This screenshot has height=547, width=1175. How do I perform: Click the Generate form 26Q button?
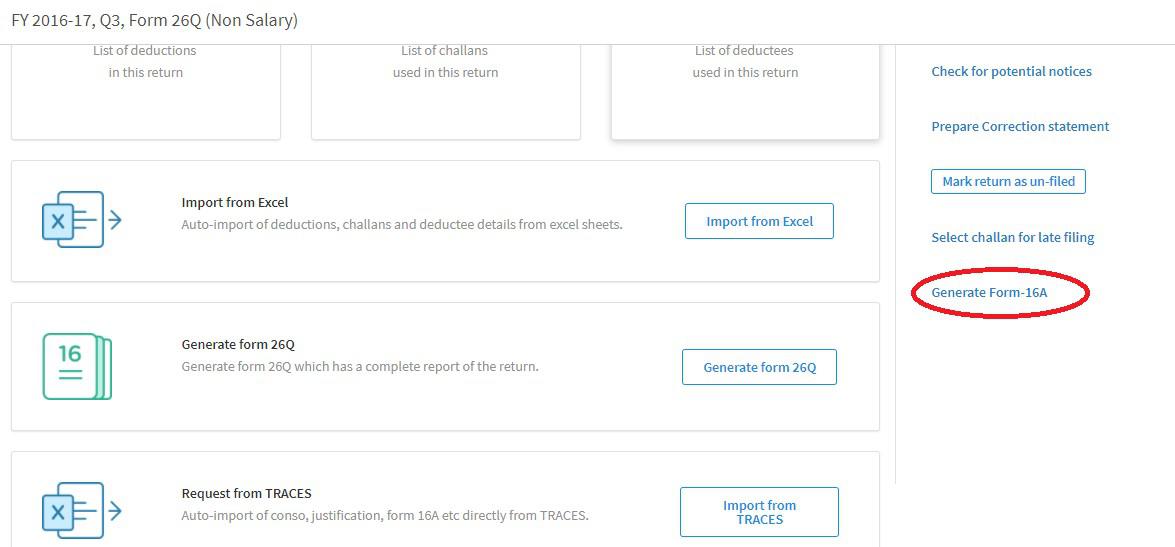coord(759,367)
